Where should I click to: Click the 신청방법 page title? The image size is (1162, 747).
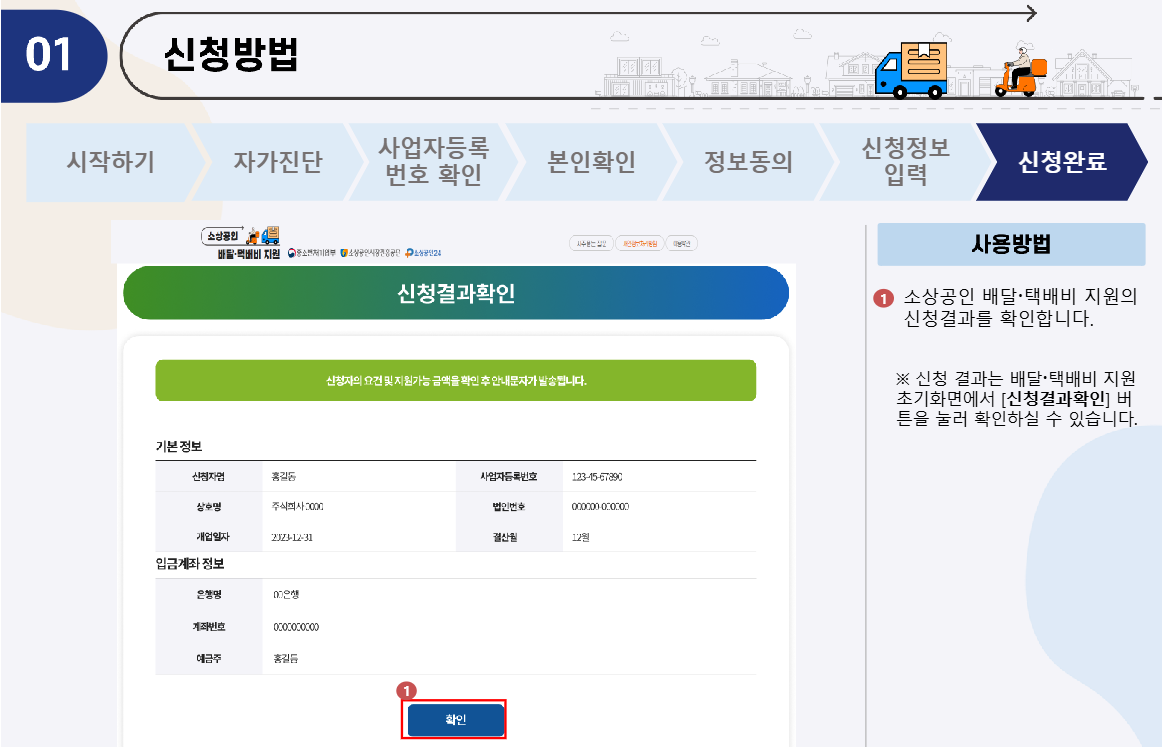click(x=230, y=54)
